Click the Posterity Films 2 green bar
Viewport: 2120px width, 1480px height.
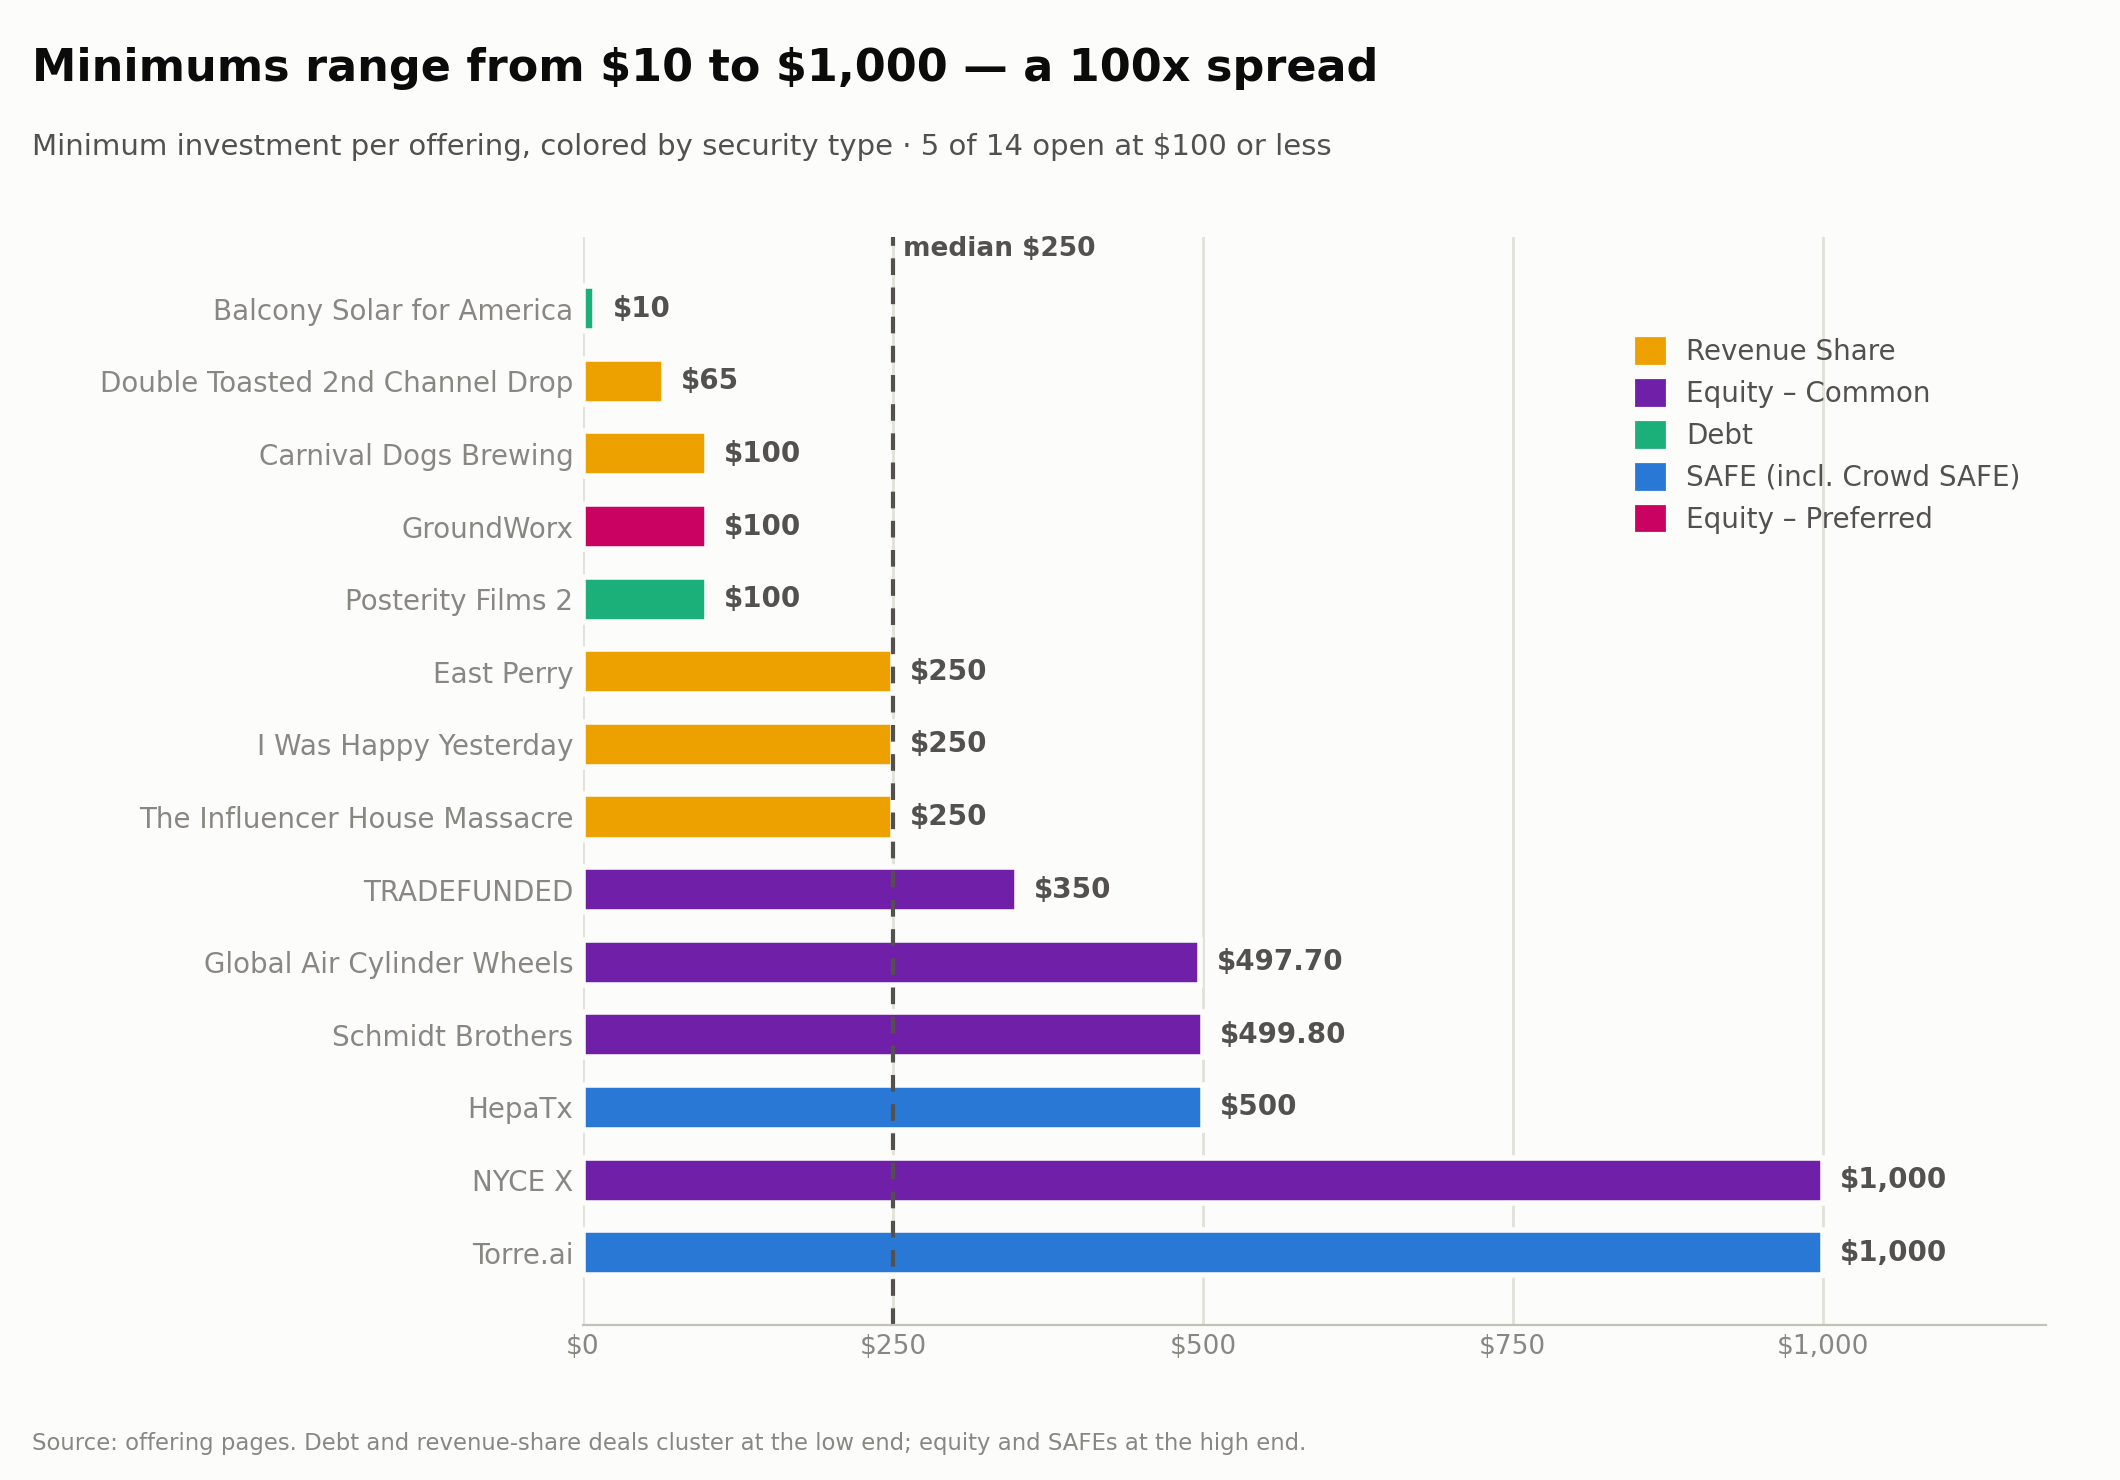[x=645, y=599]
